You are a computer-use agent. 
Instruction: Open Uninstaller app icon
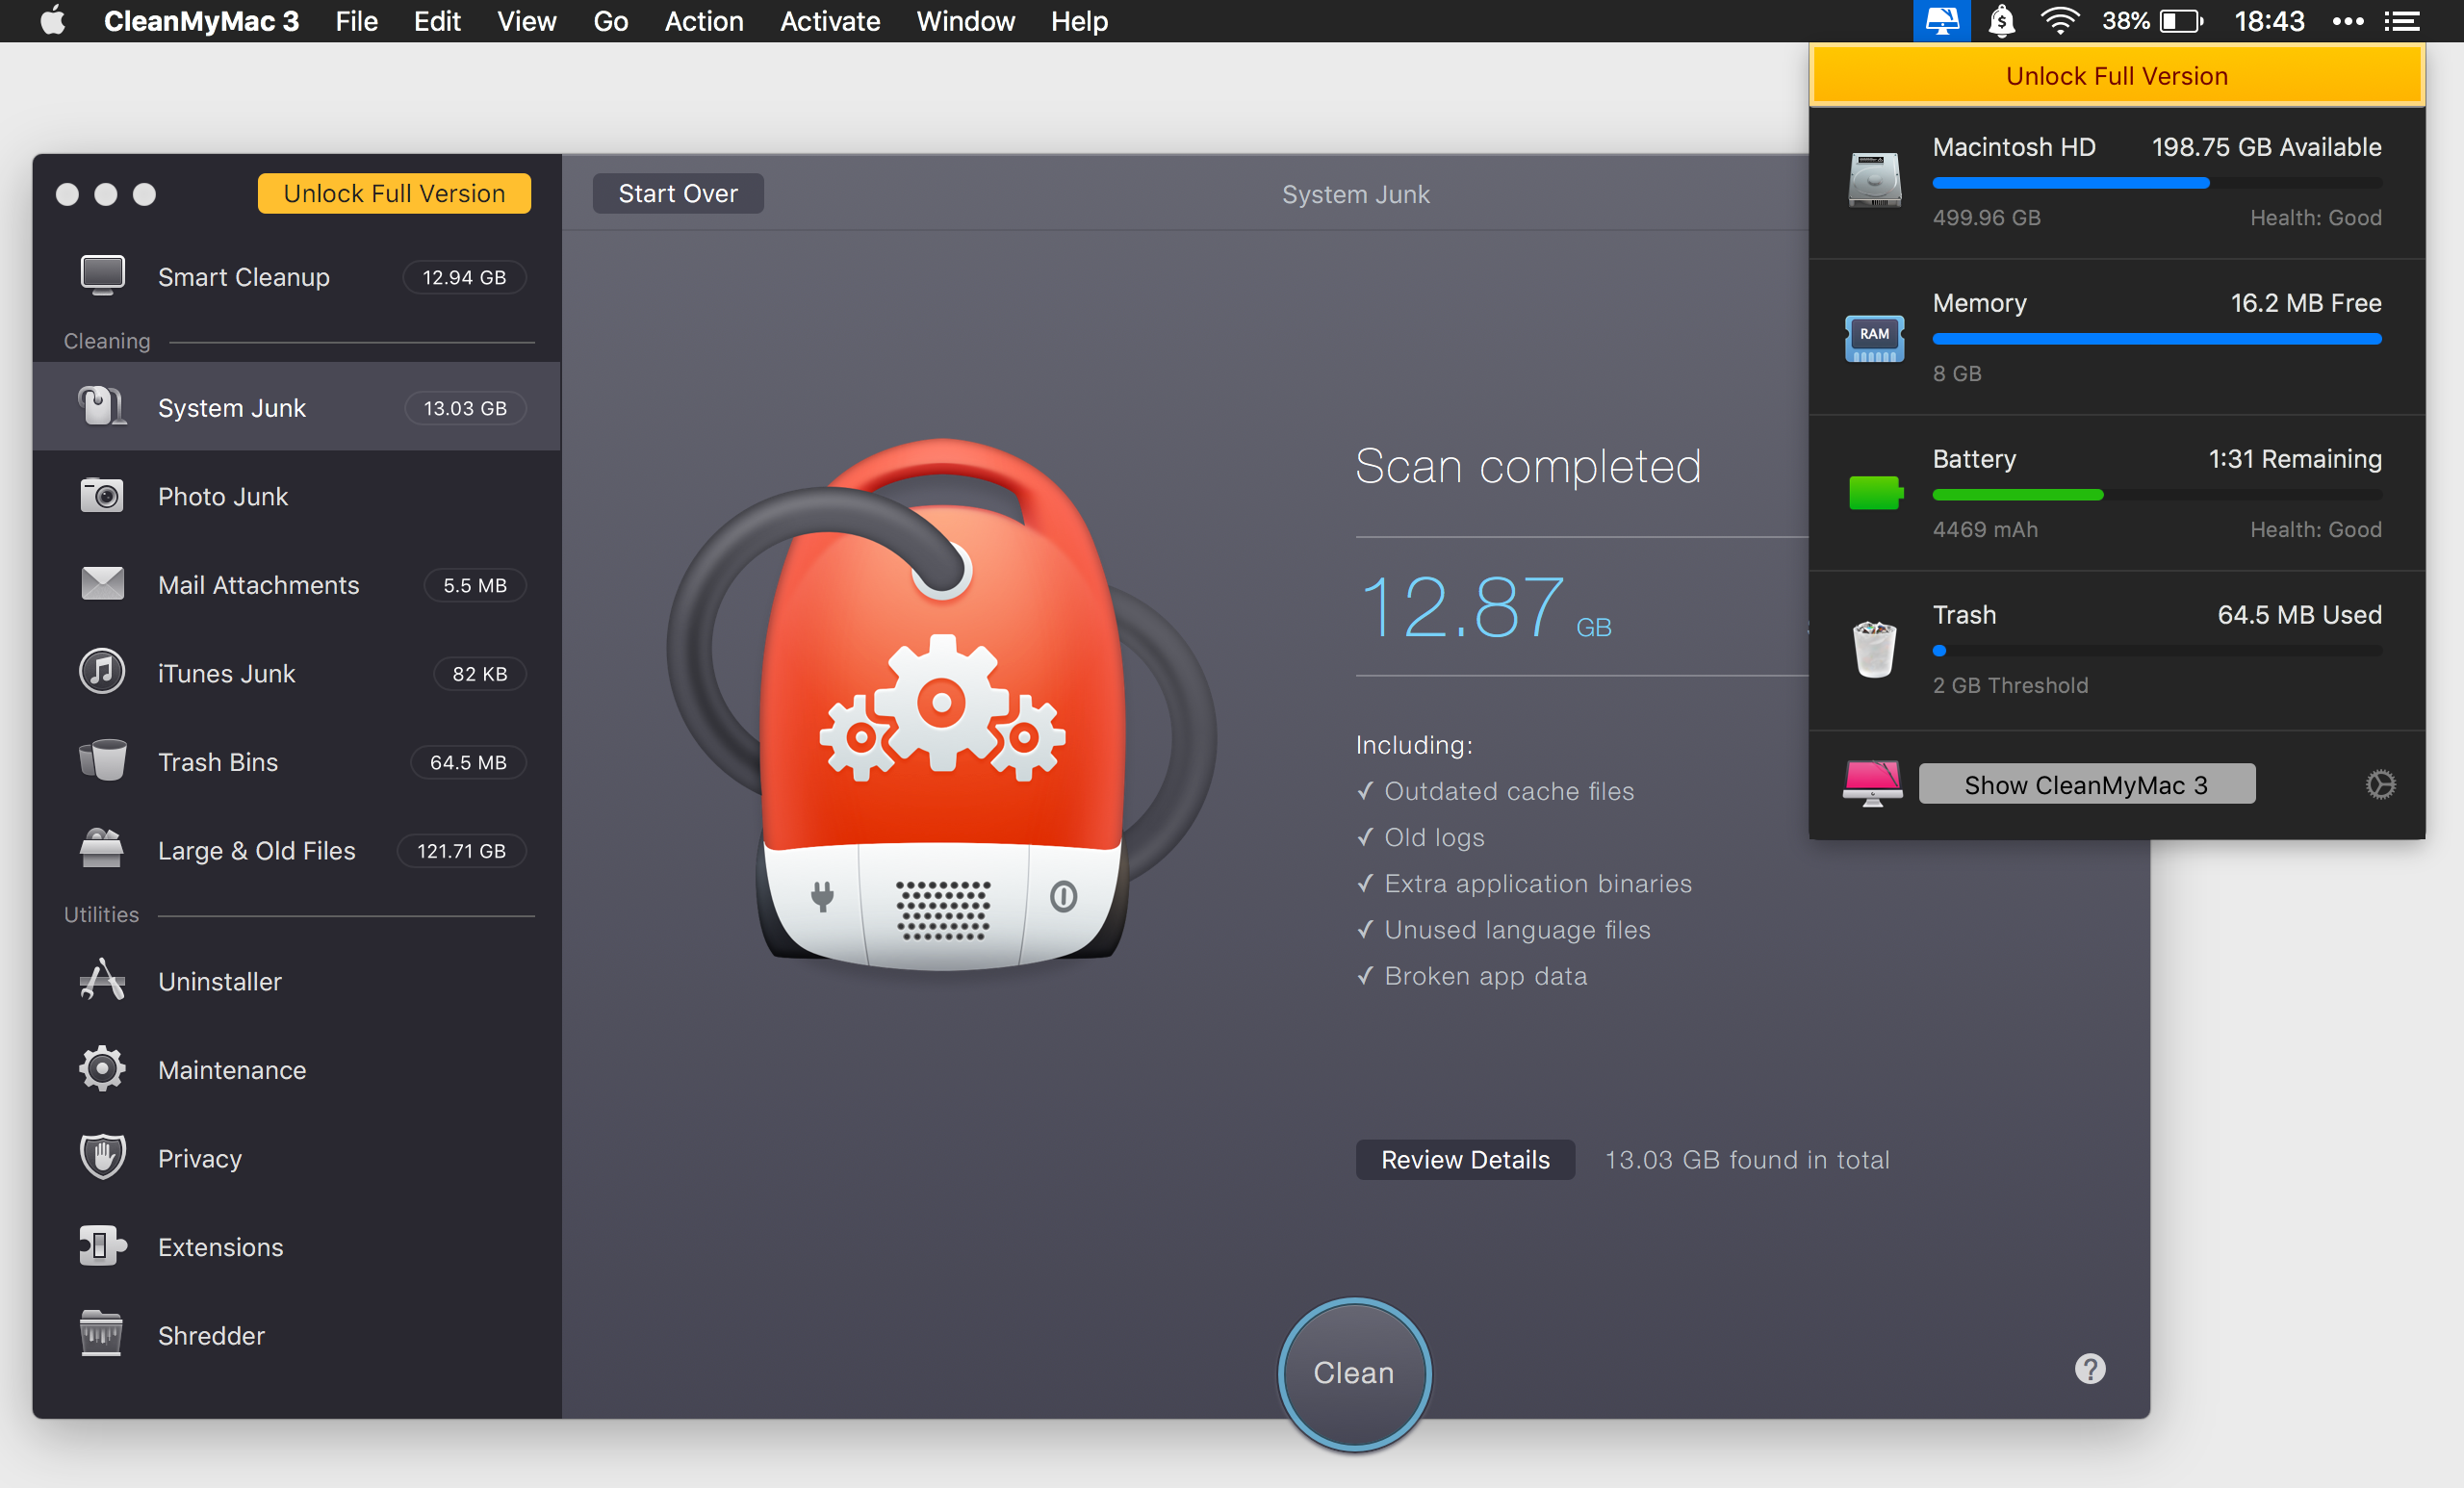(102, 981)
